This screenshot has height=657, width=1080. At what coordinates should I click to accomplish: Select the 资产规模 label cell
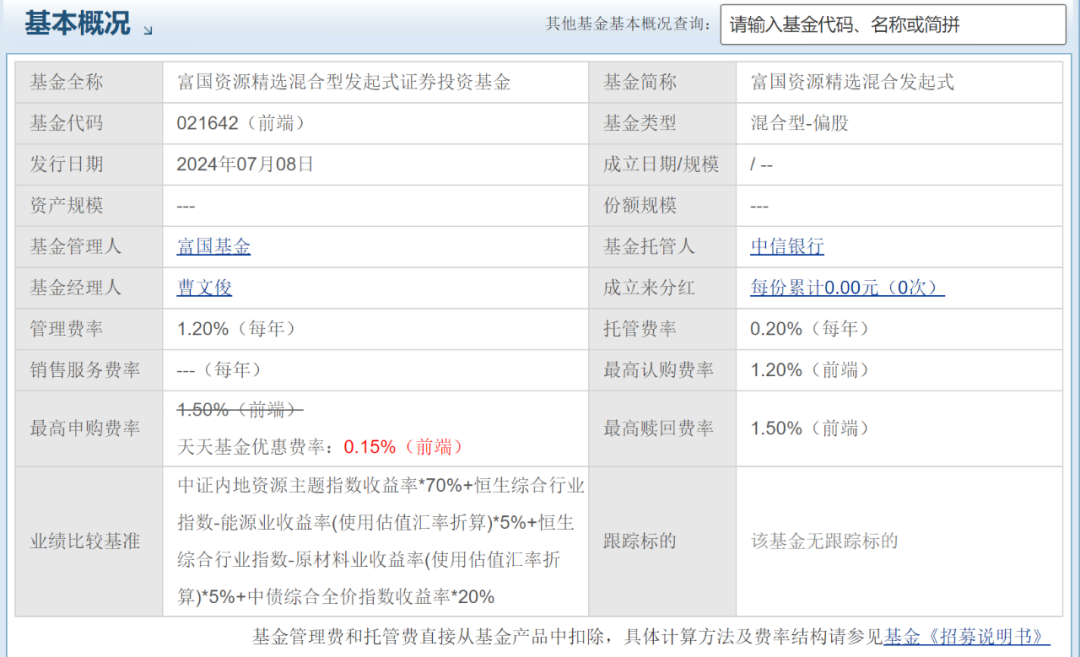pyautogui.click(x=89, y=206)
